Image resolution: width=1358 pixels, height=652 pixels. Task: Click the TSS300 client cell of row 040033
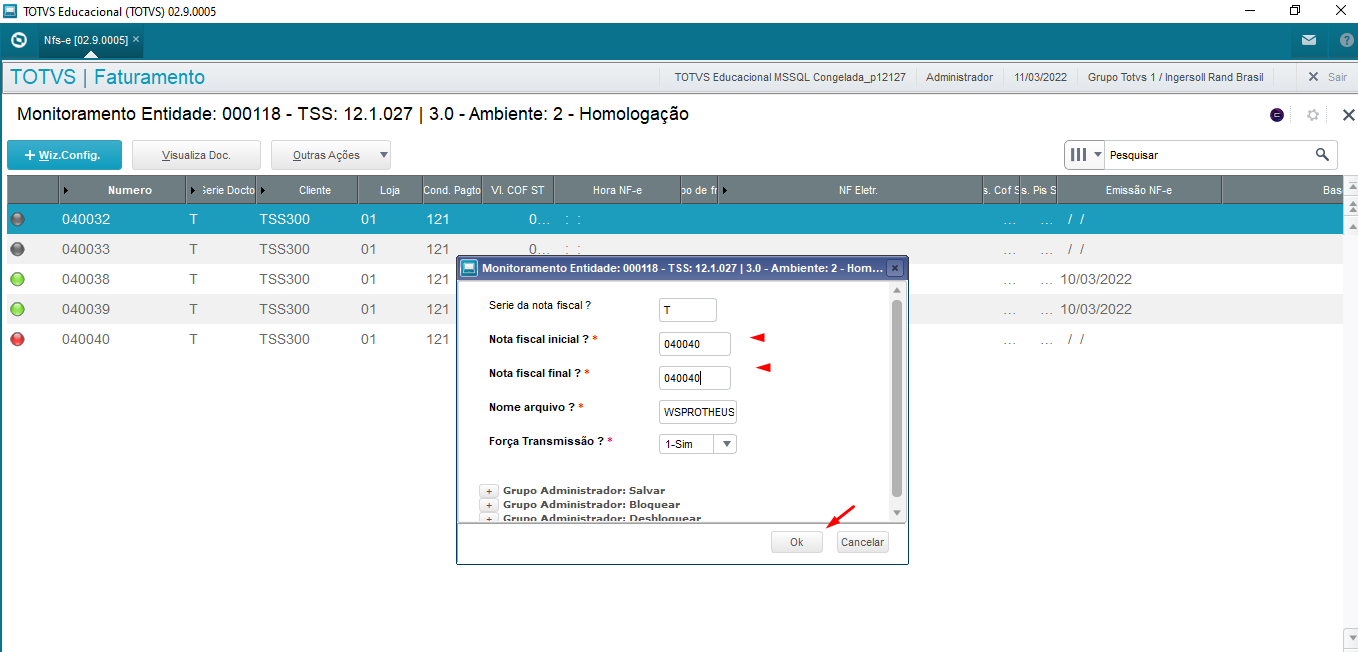[x=285, y=249]
